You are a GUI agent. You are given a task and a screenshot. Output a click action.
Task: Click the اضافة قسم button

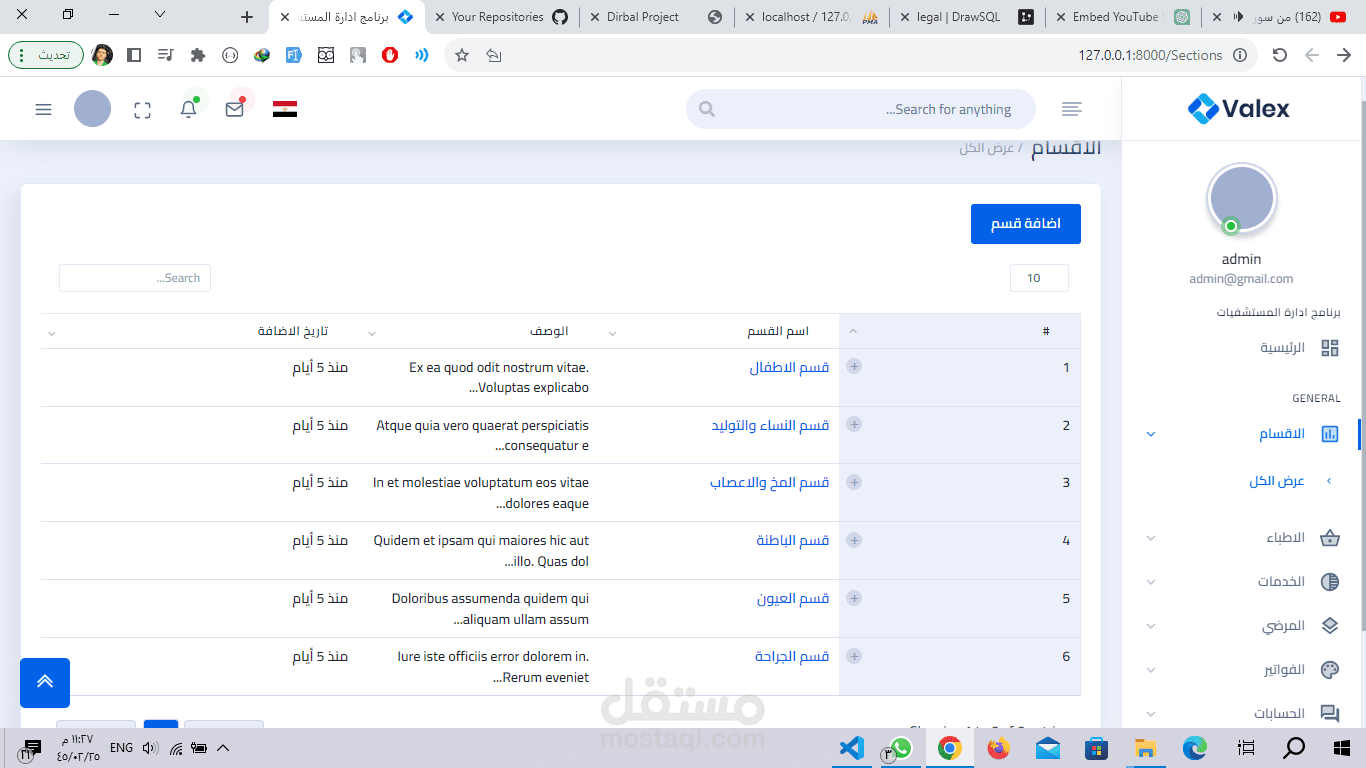click(1026, 223)
